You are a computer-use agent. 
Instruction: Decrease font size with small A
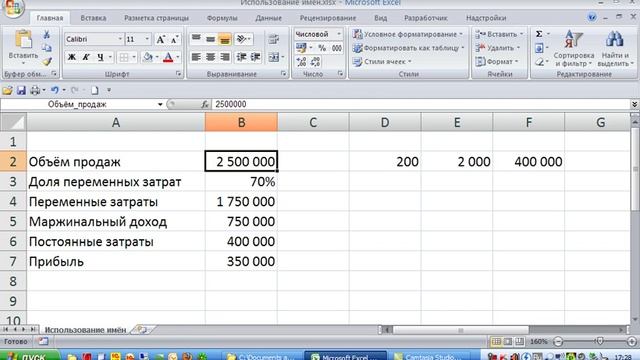point(175,39)
